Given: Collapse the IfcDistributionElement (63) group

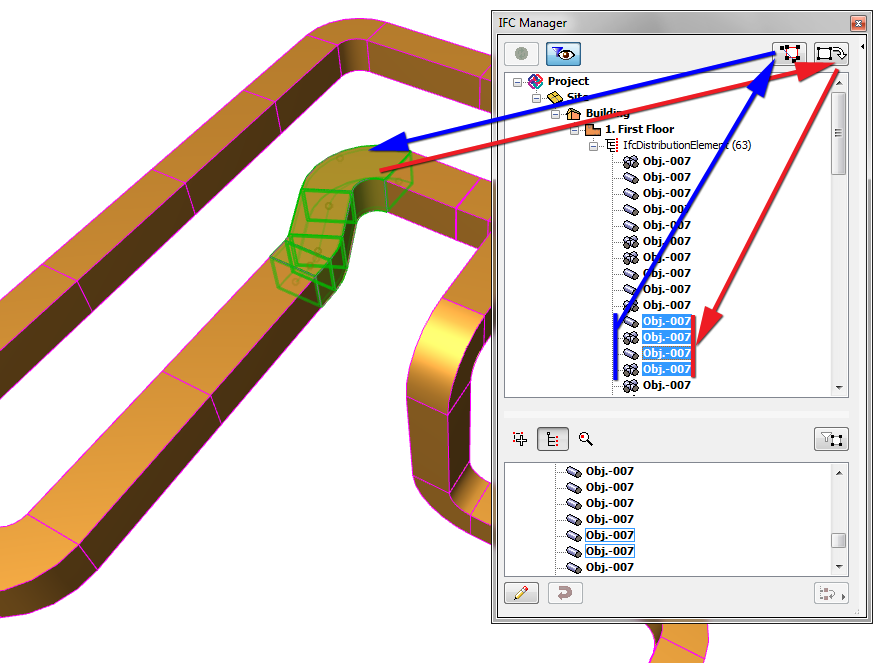Looking at the screenshot, I should tap(593, 146).
